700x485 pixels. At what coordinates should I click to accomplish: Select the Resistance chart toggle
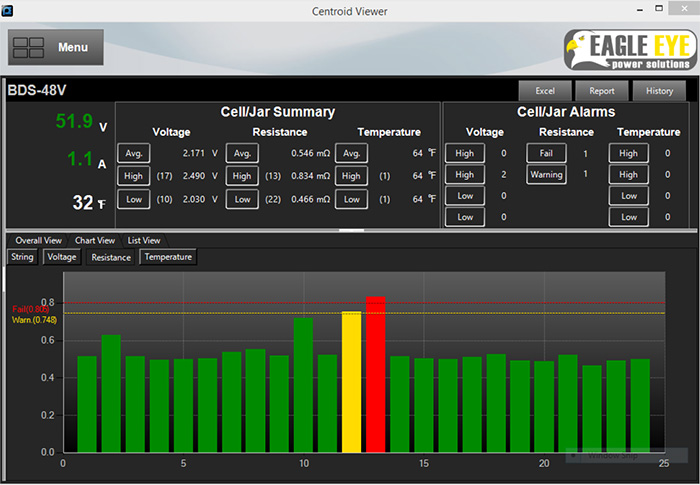[x=111, y=257]
